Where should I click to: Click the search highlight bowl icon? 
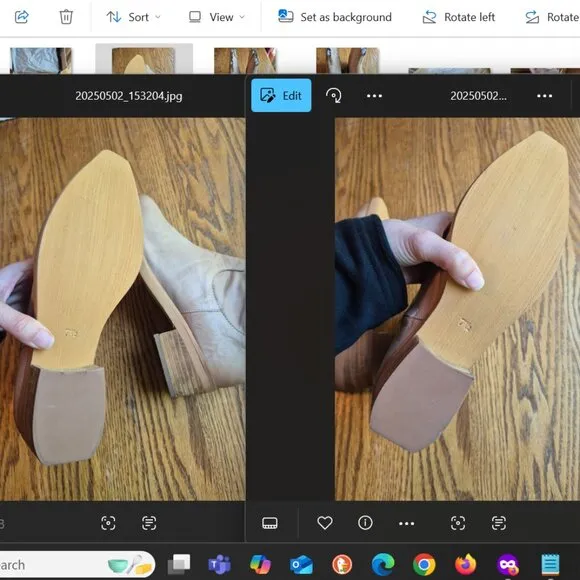point(129,565)
